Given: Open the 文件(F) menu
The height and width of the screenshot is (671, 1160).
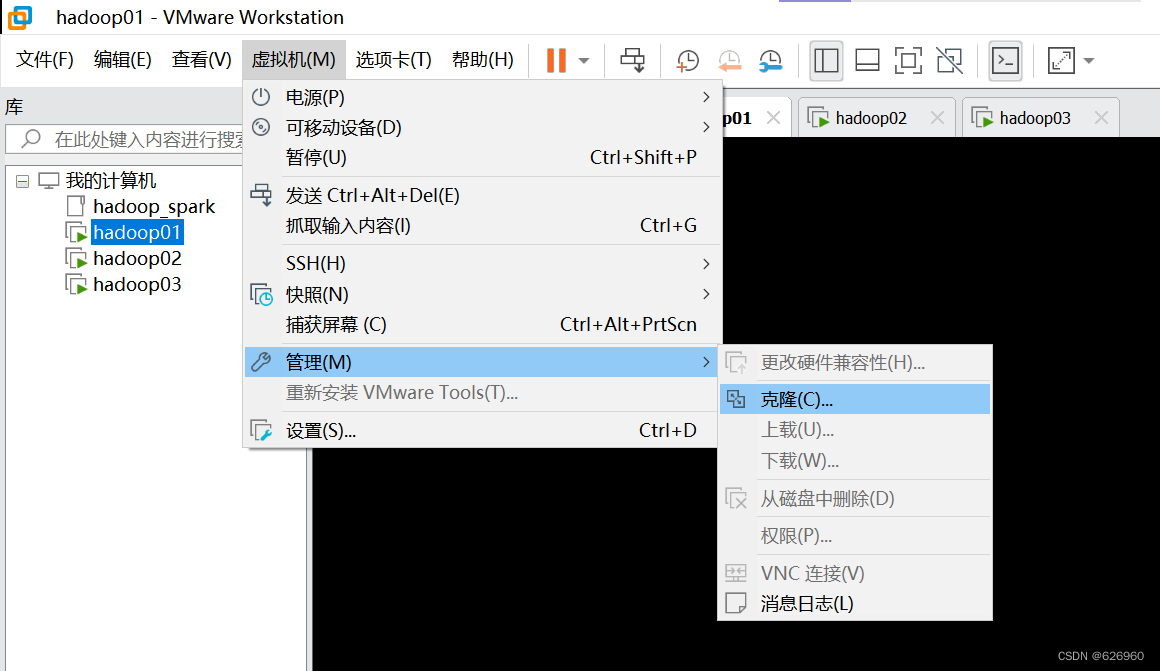Looking at the screenshot, I should coord(45,59).
